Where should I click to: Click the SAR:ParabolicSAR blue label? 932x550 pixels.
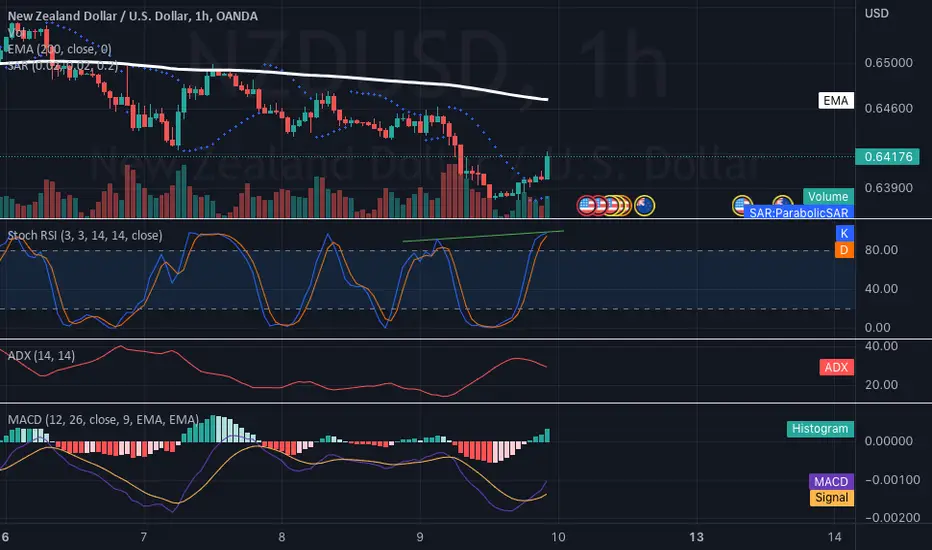798,212
